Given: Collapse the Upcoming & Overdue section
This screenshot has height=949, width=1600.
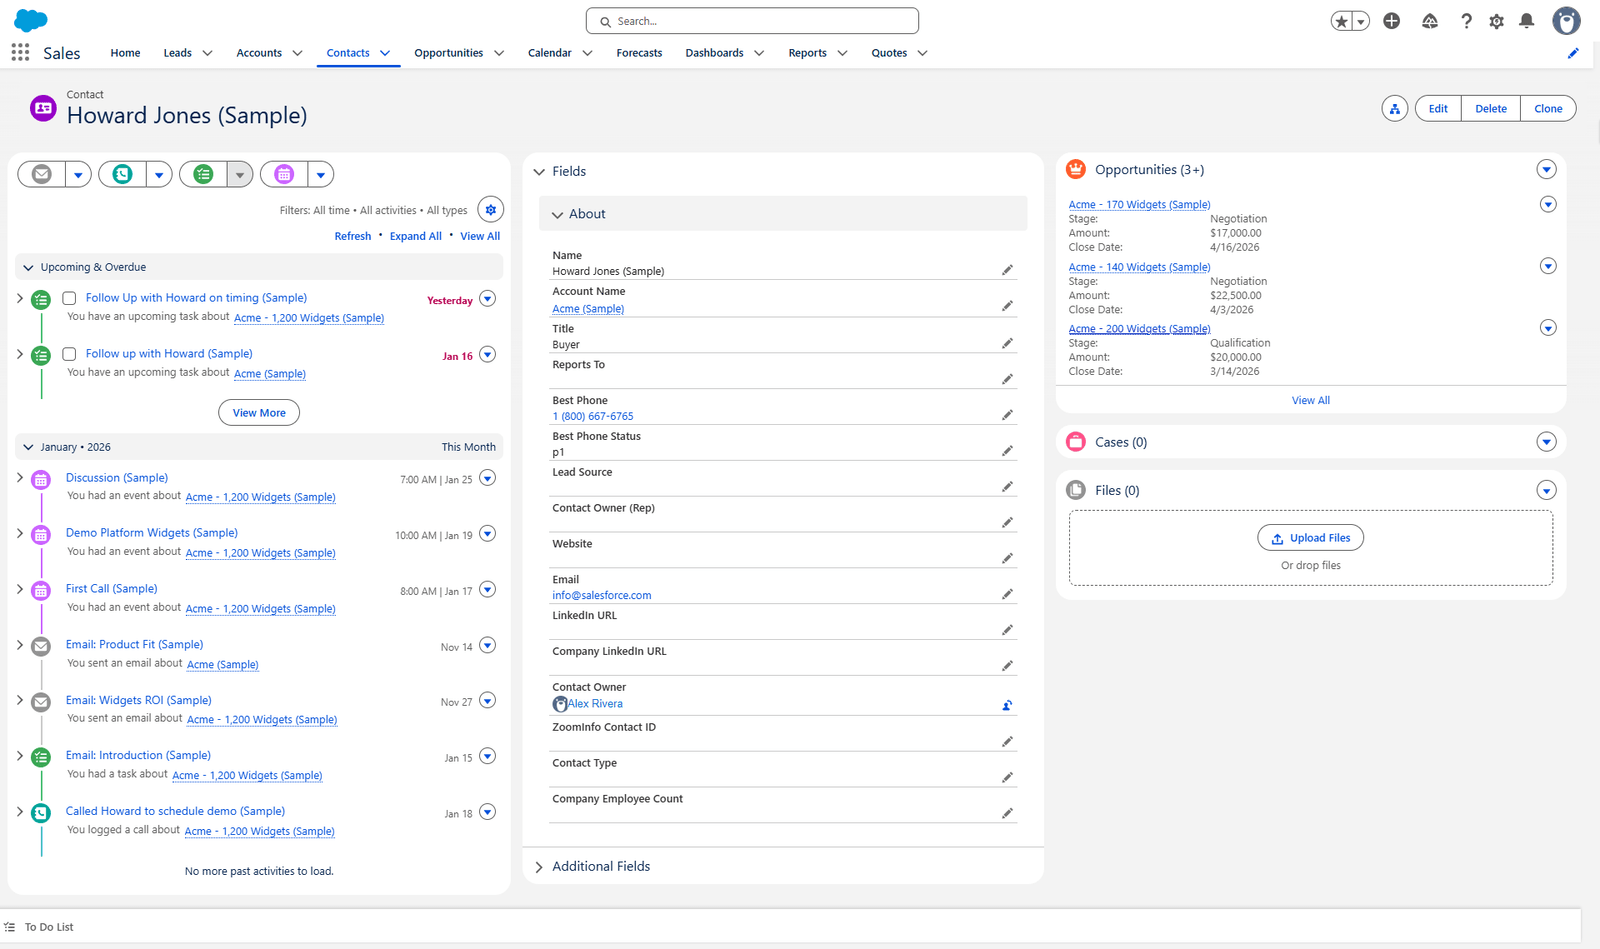Looking at the screenshot, I should coord(28,267).
